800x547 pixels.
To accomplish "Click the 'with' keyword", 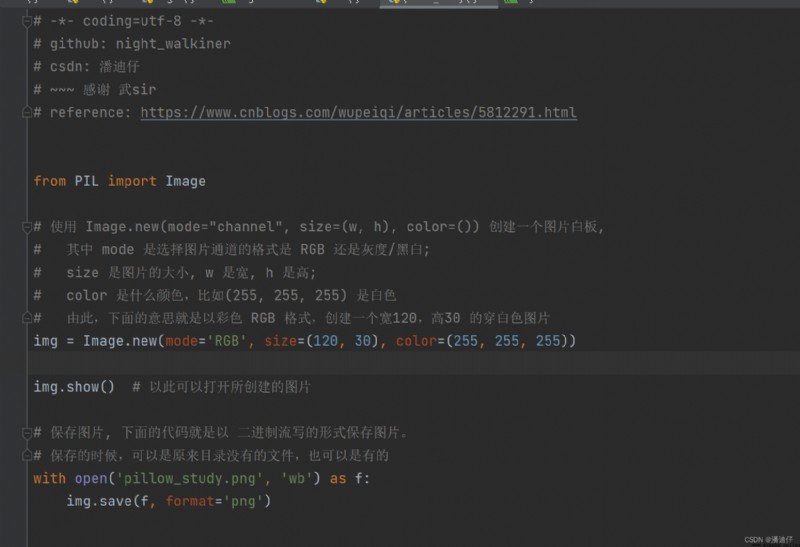I will click(49, 479).
